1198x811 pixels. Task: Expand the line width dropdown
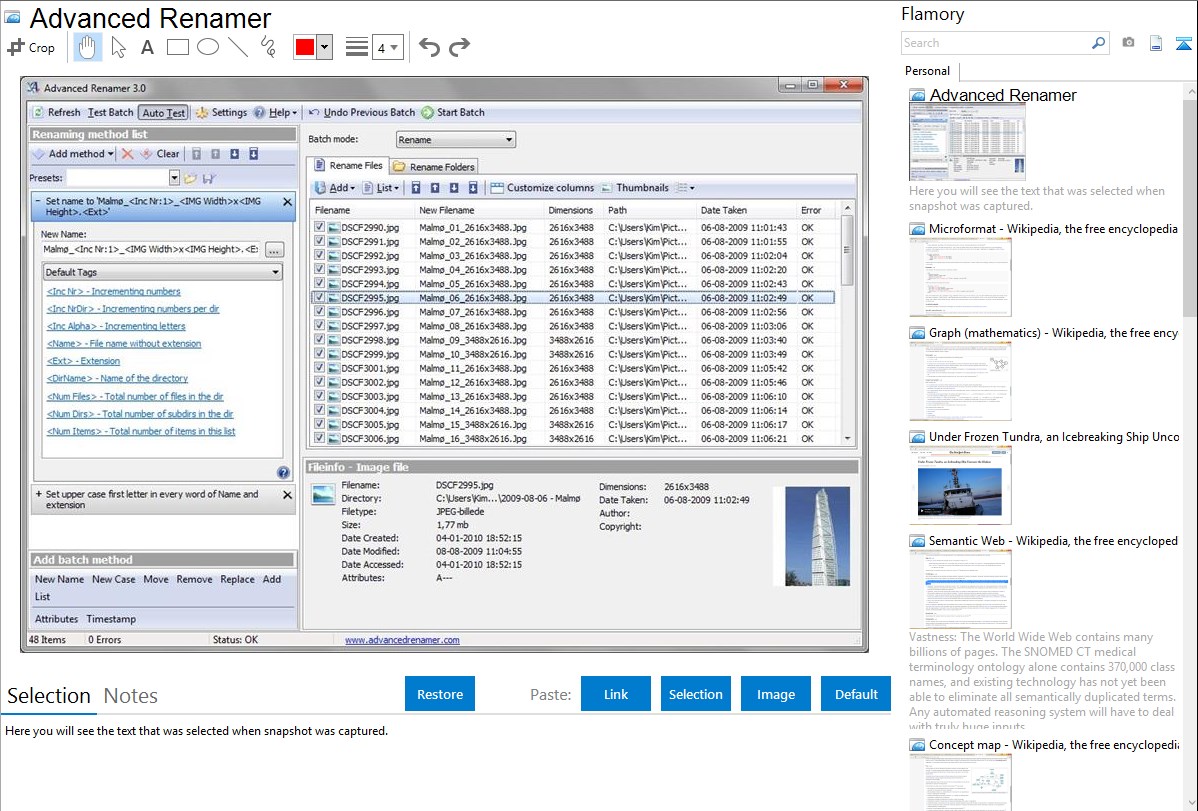(x=394, y=47)
